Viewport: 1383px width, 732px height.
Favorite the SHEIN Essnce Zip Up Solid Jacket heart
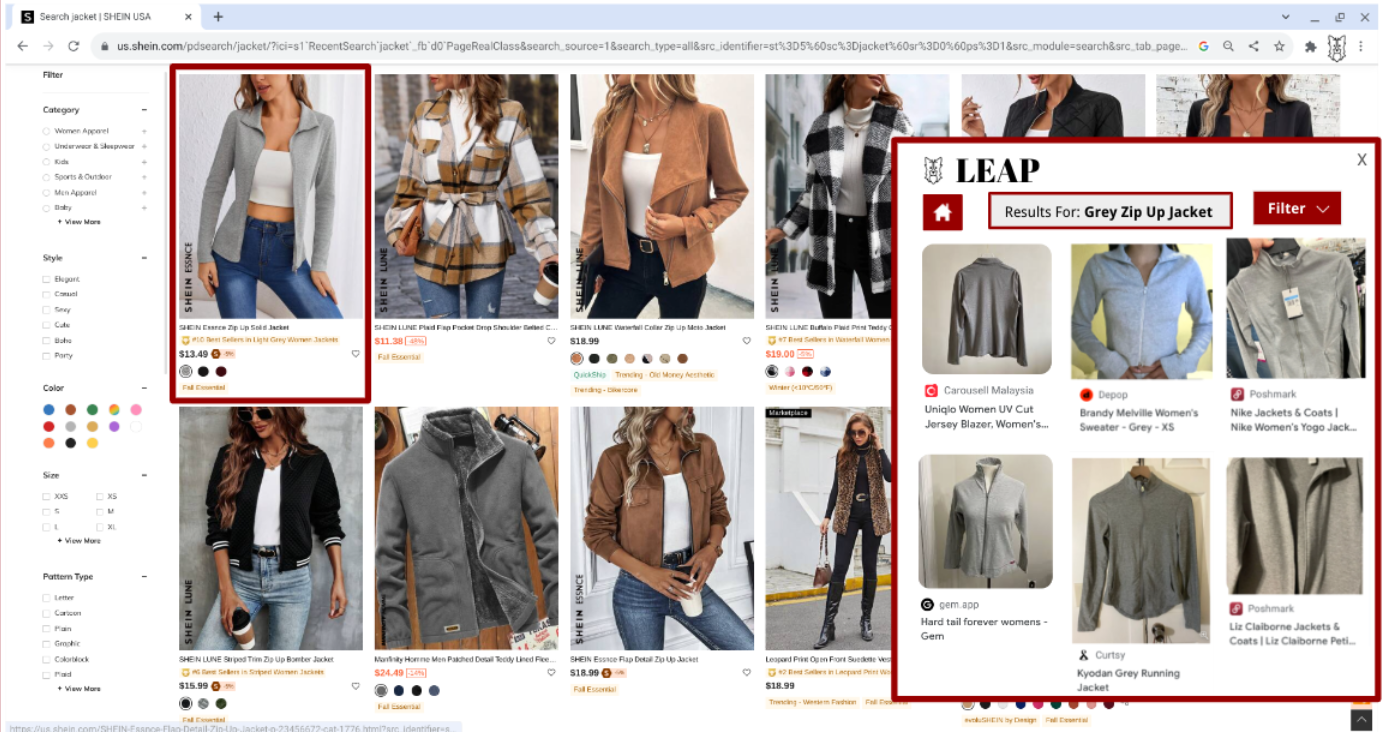(355, 354)
